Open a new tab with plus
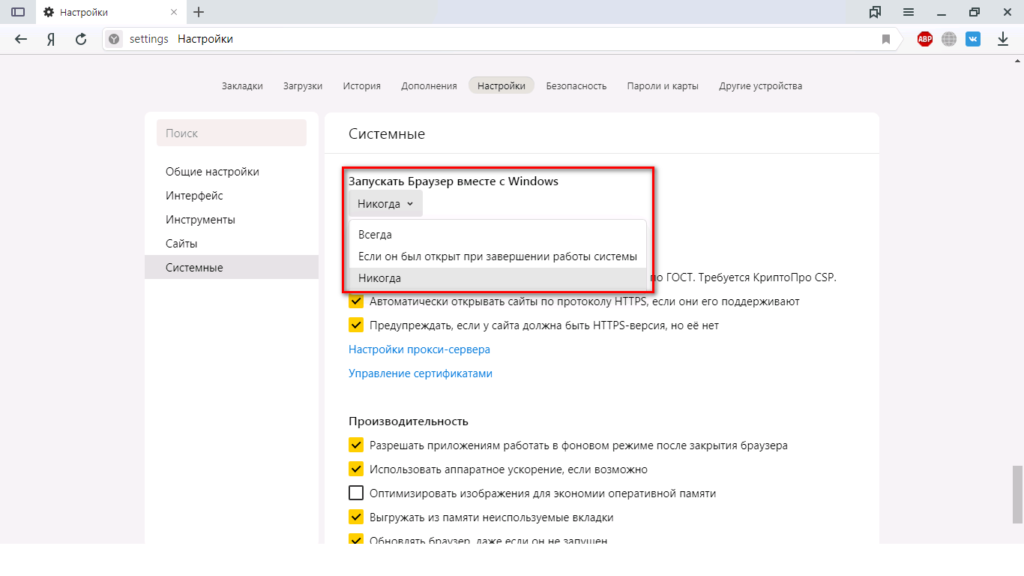Viewport: 1024px width, 576px height. (199, 12)
